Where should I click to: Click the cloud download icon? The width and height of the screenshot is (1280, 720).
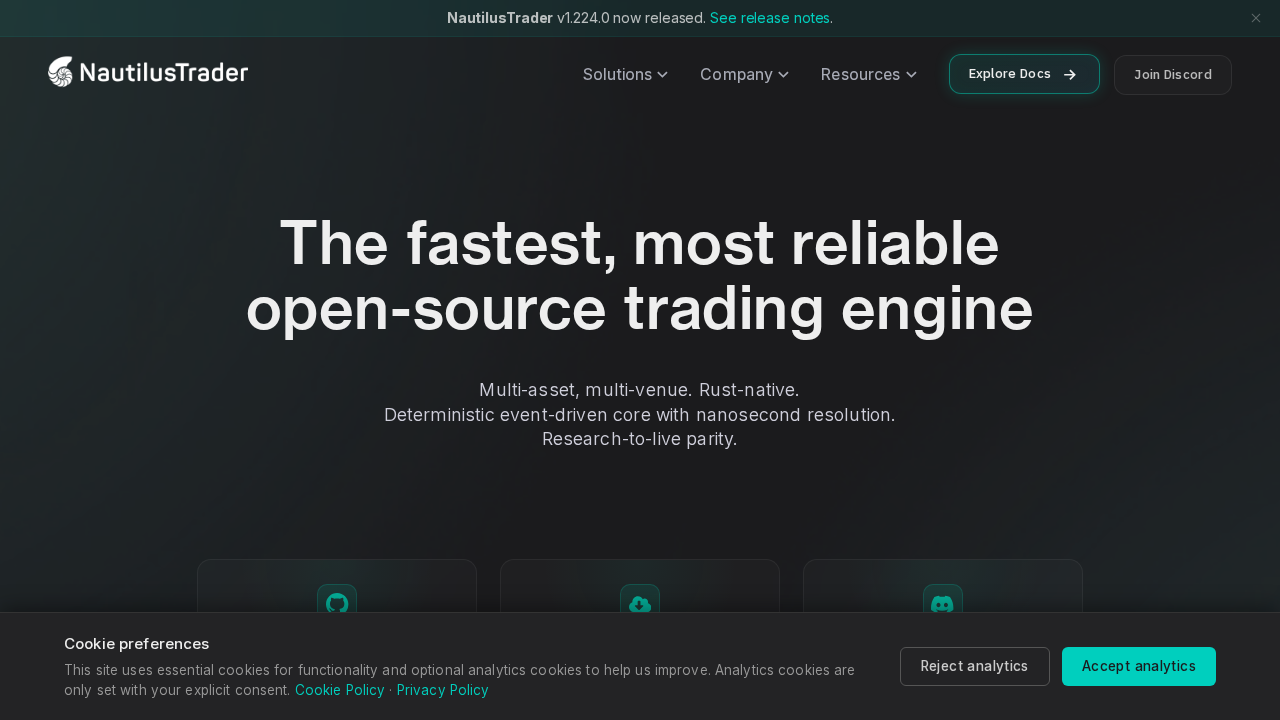640,603
